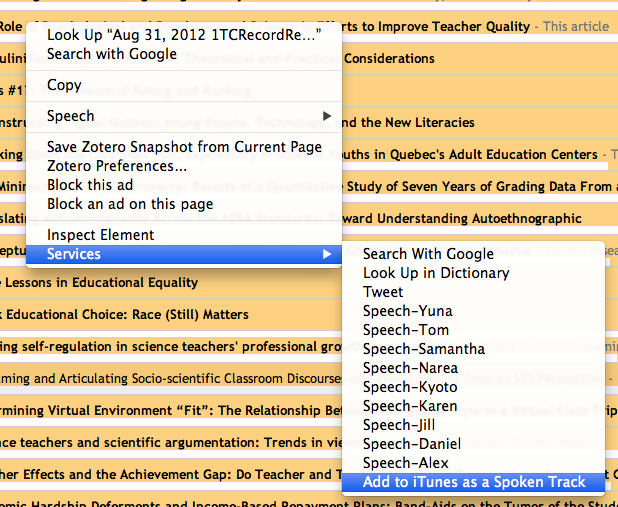
Task: Choose Tweet from Services submenu
Action: pyautogui.click(x=473, y=292)
